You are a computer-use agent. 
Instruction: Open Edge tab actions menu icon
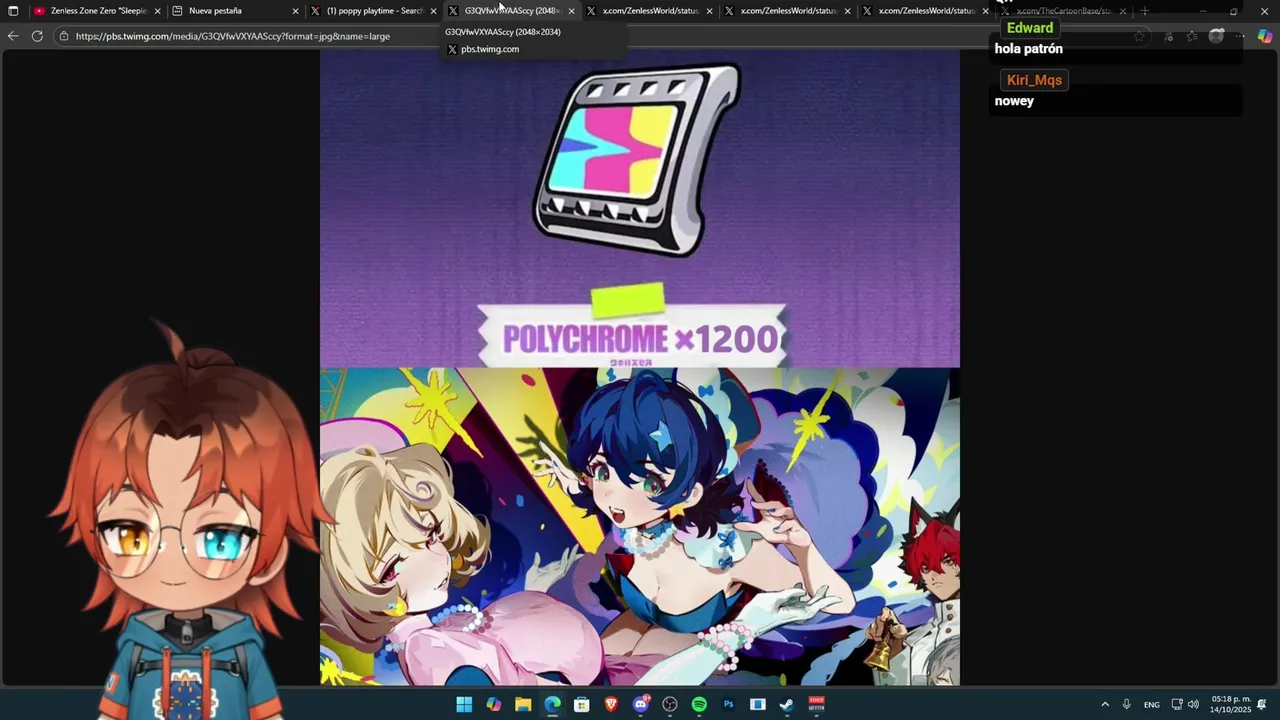click(x=13, y=11)
